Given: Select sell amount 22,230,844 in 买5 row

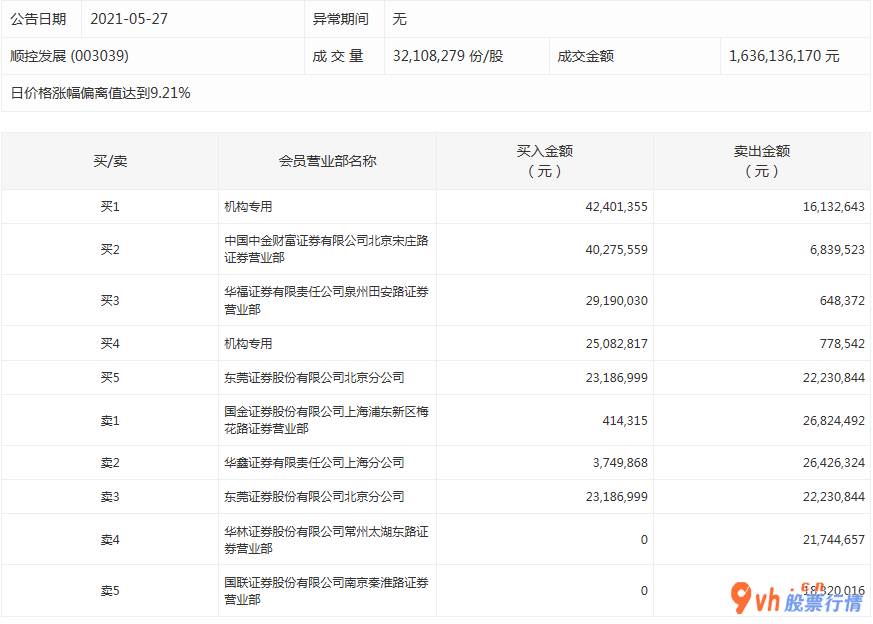Looking at the screenshot, I should 833,377.
